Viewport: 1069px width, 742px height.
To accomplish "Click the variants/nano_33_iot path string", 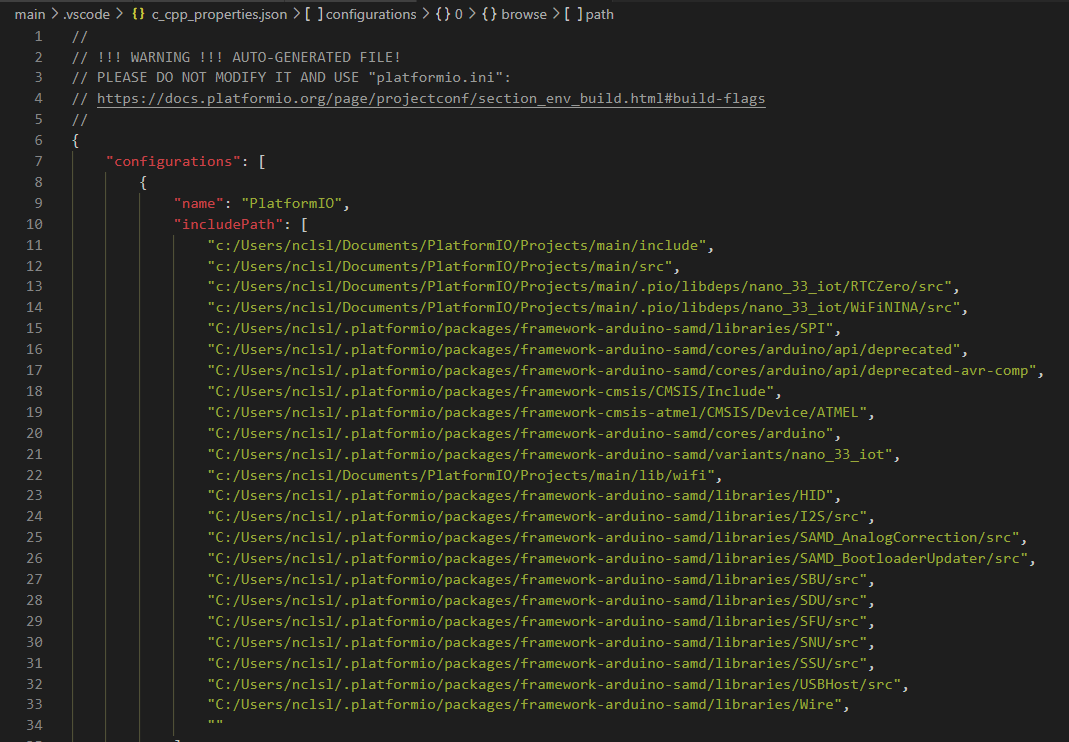I will 550,454.
